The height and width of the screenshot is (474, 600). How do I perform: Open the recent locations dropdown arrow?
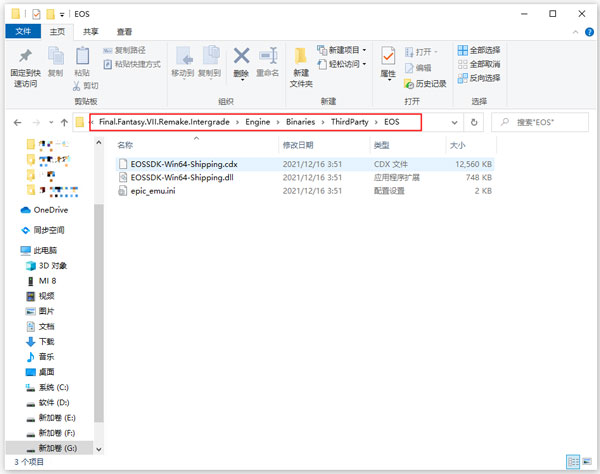51,122
